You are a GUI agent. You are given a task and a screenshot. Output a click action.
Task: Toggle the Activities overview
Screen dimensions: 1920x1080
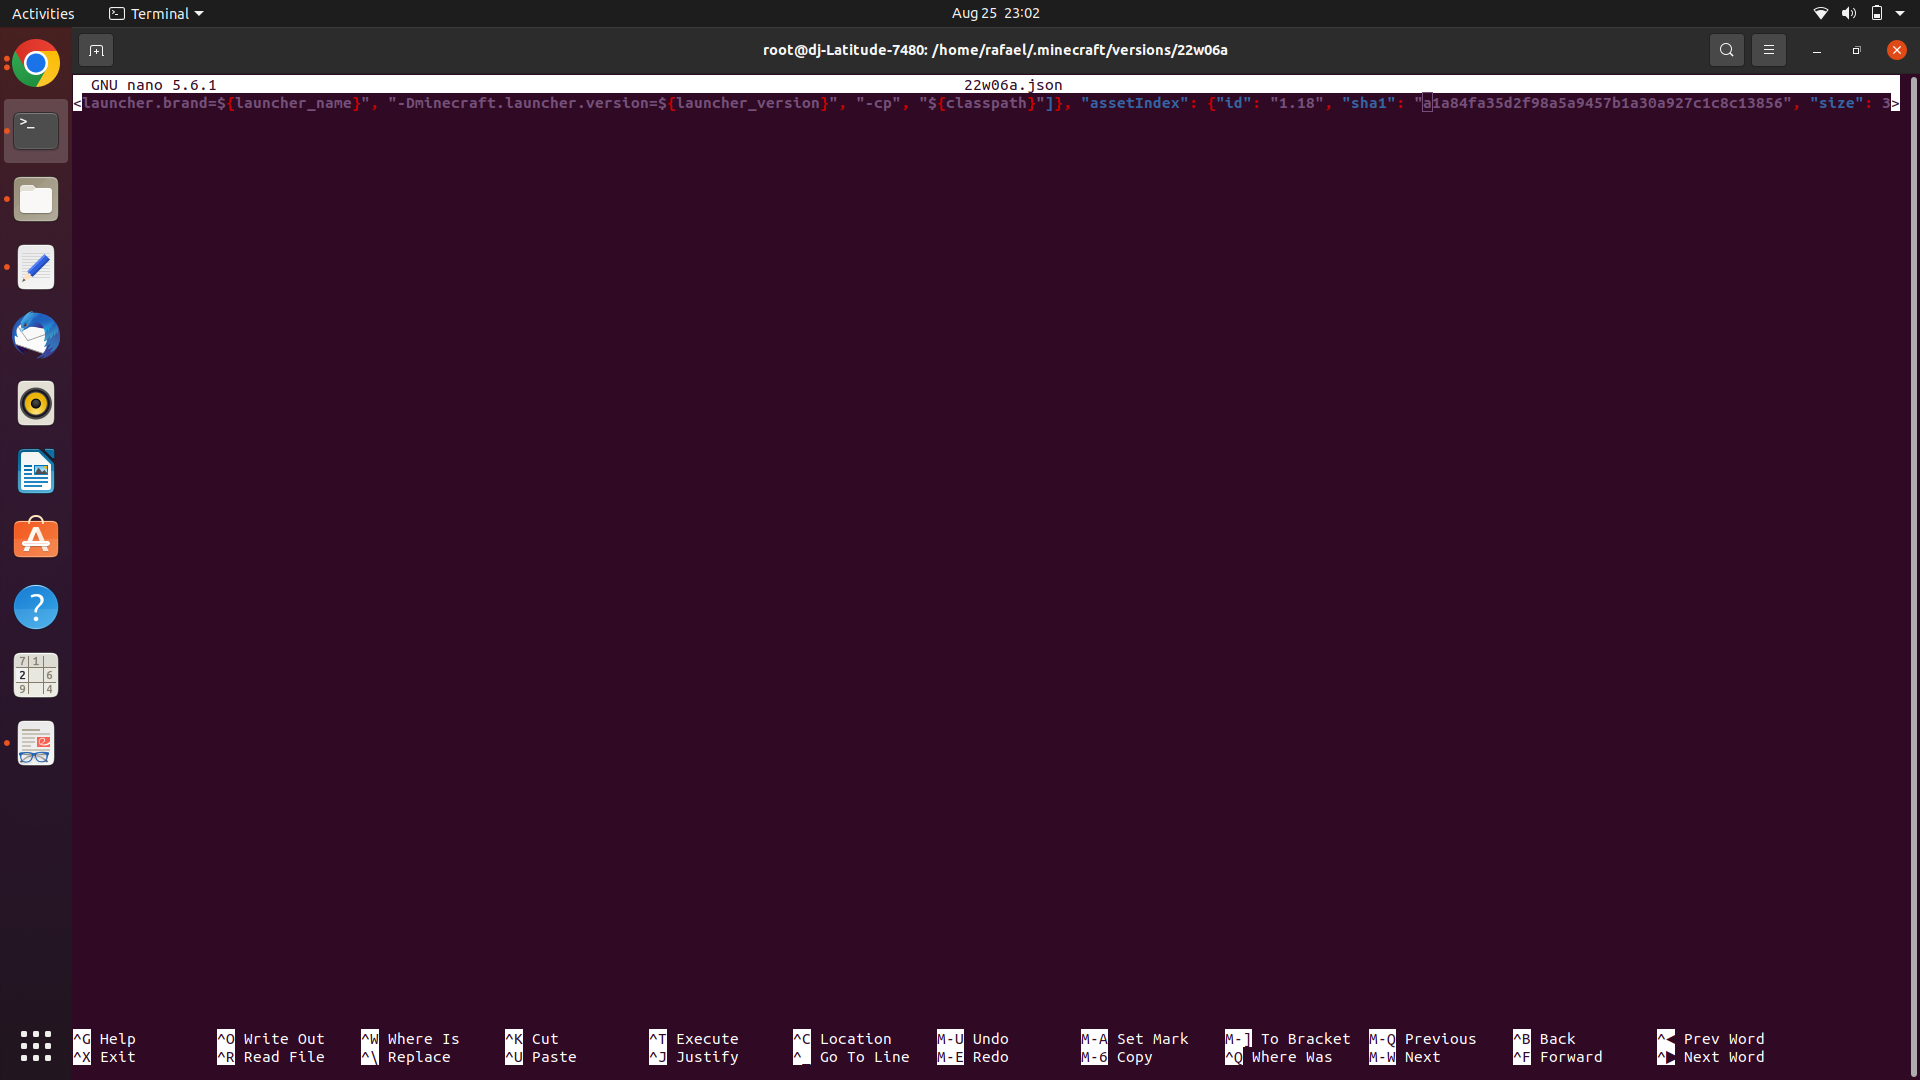click(x=43, y=13)
